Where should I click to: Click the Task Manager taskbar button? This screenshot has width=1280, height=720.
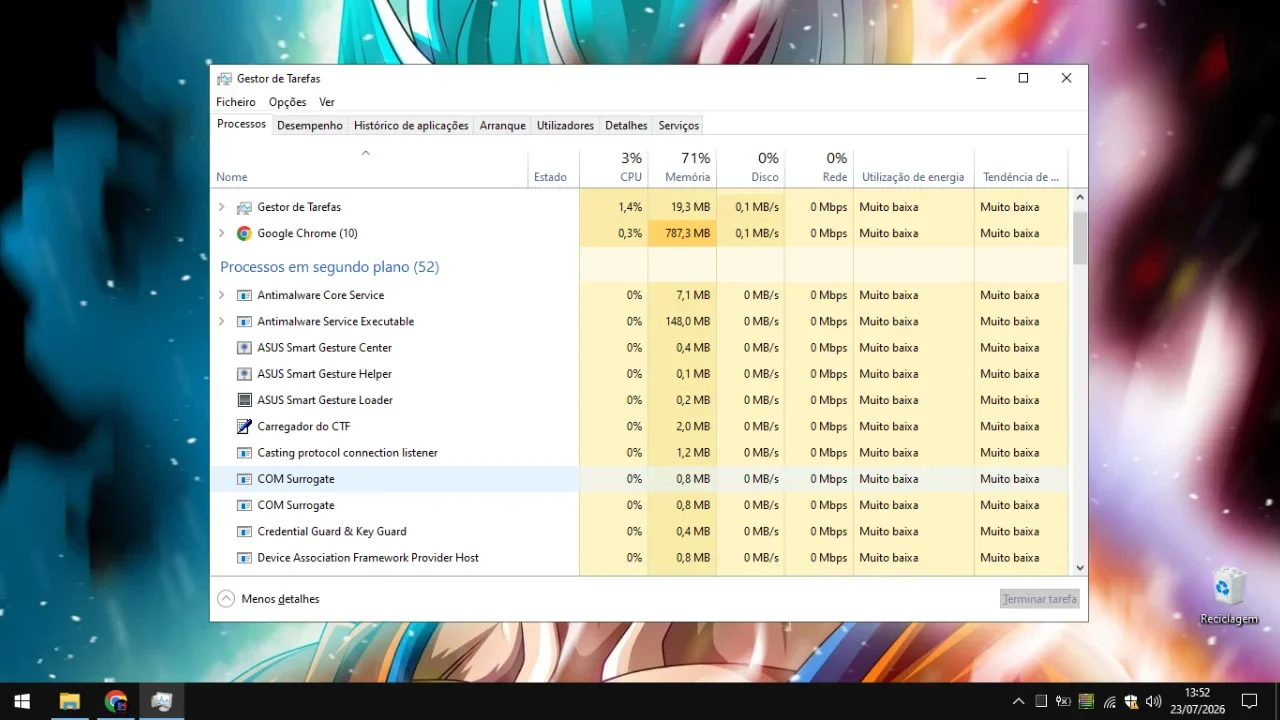162,701
